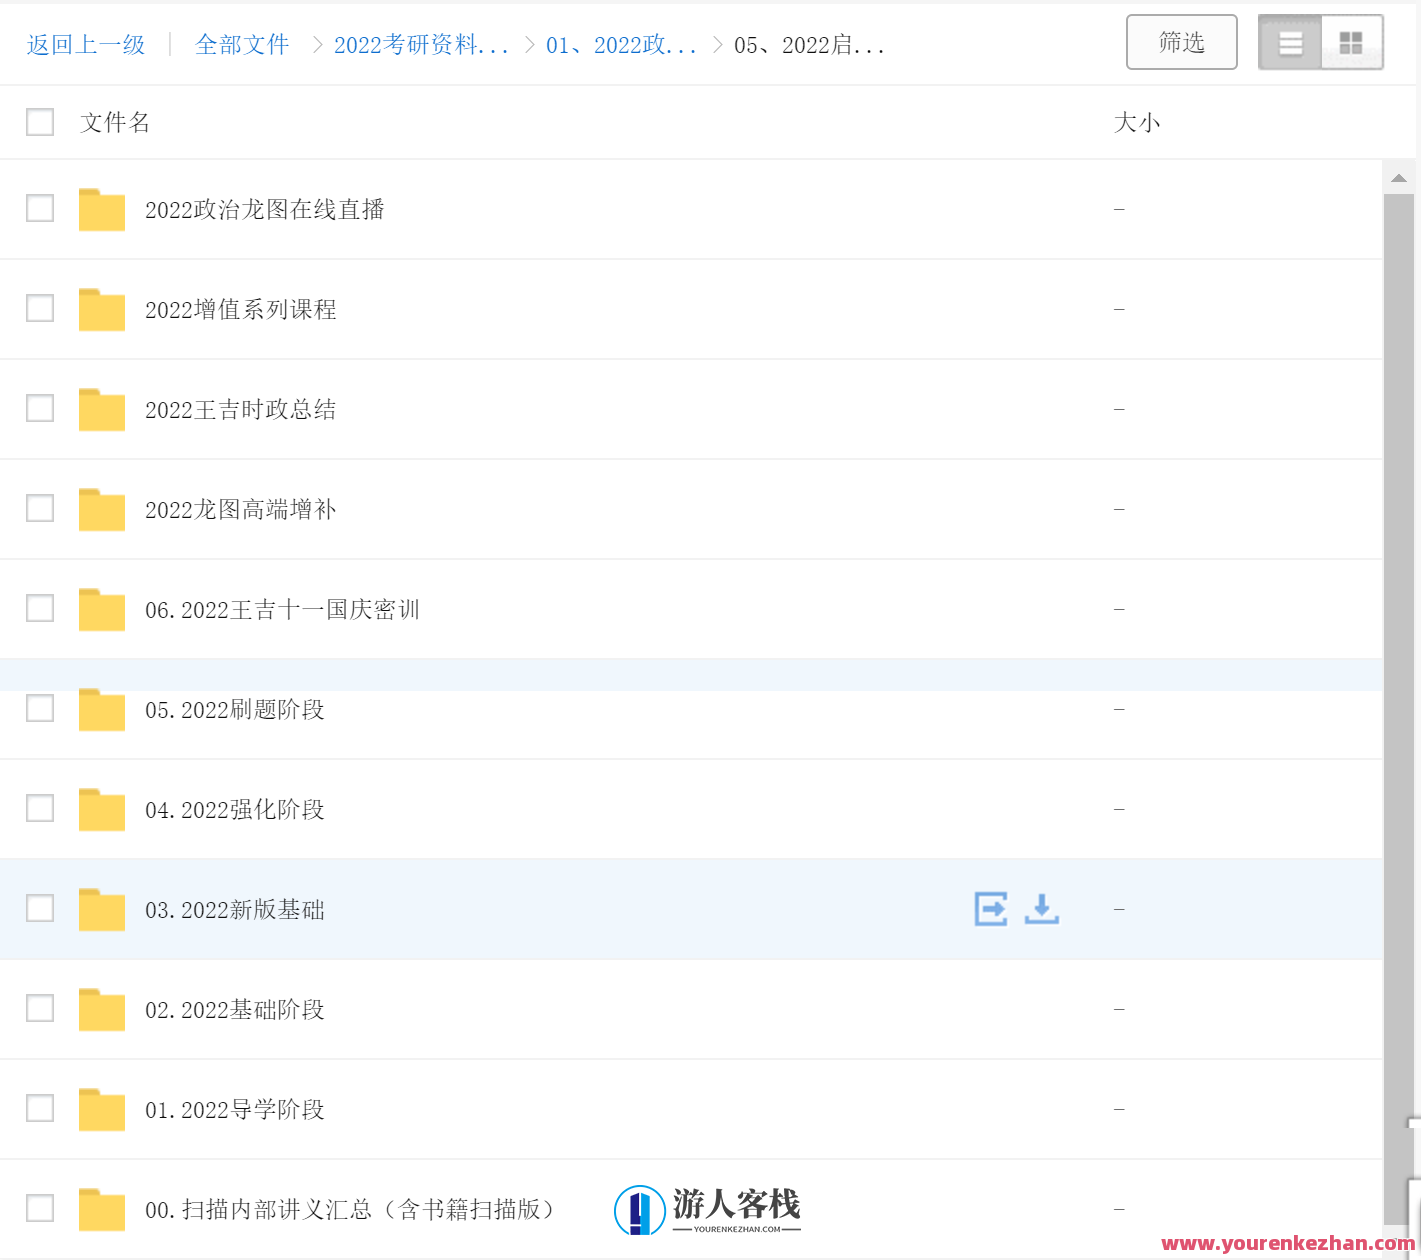Screen dimensions: 1421x1260
Task: Switch to grid view mode
Action: click(x=1351, y=42)
